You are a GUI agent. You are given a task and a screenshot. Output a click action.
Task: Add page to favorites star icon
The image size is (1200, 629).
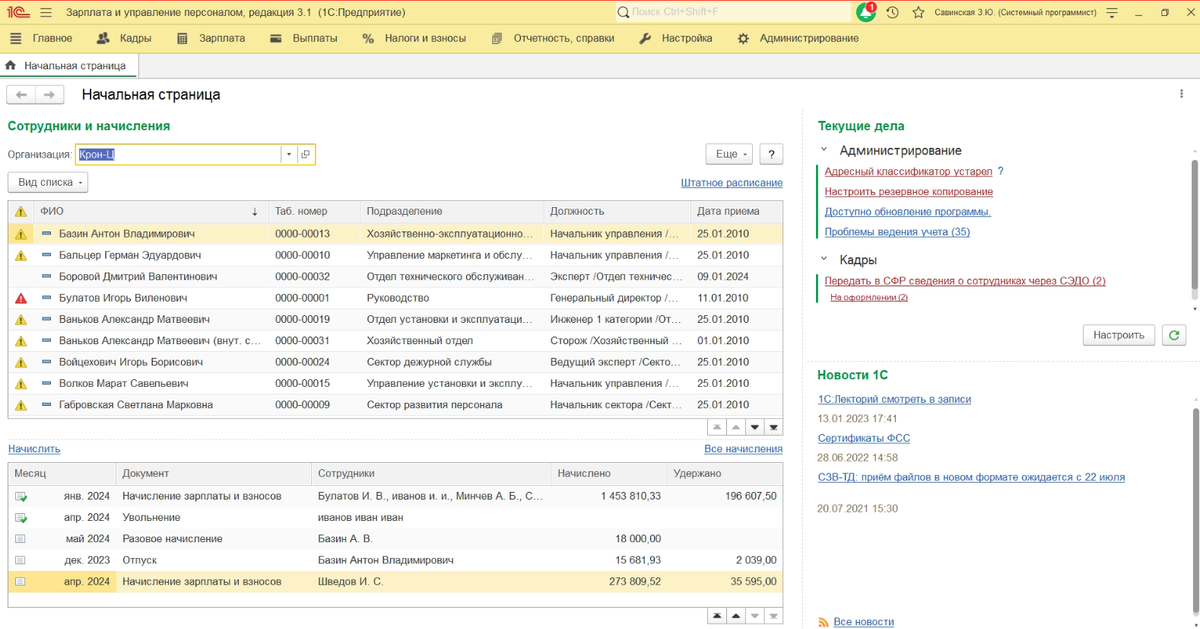(918, 12)
